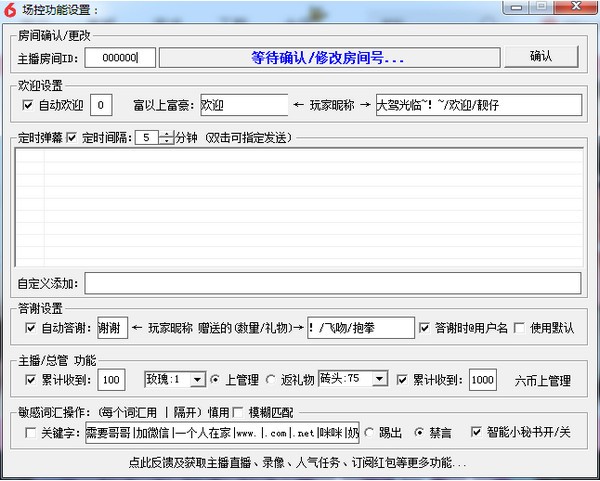
Task: Click the 确认 button
Action: (541, 56)
